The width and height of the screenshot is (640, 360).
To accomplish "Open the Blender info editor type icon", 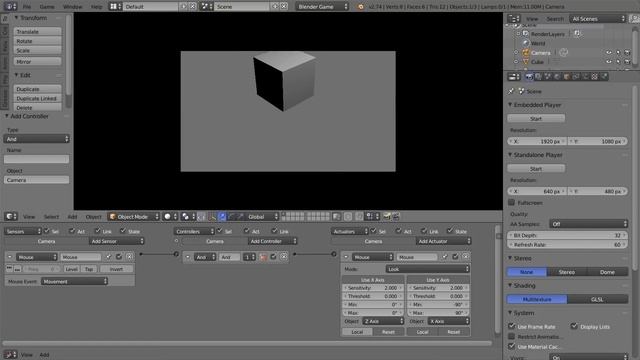I will tap(10, 7).
